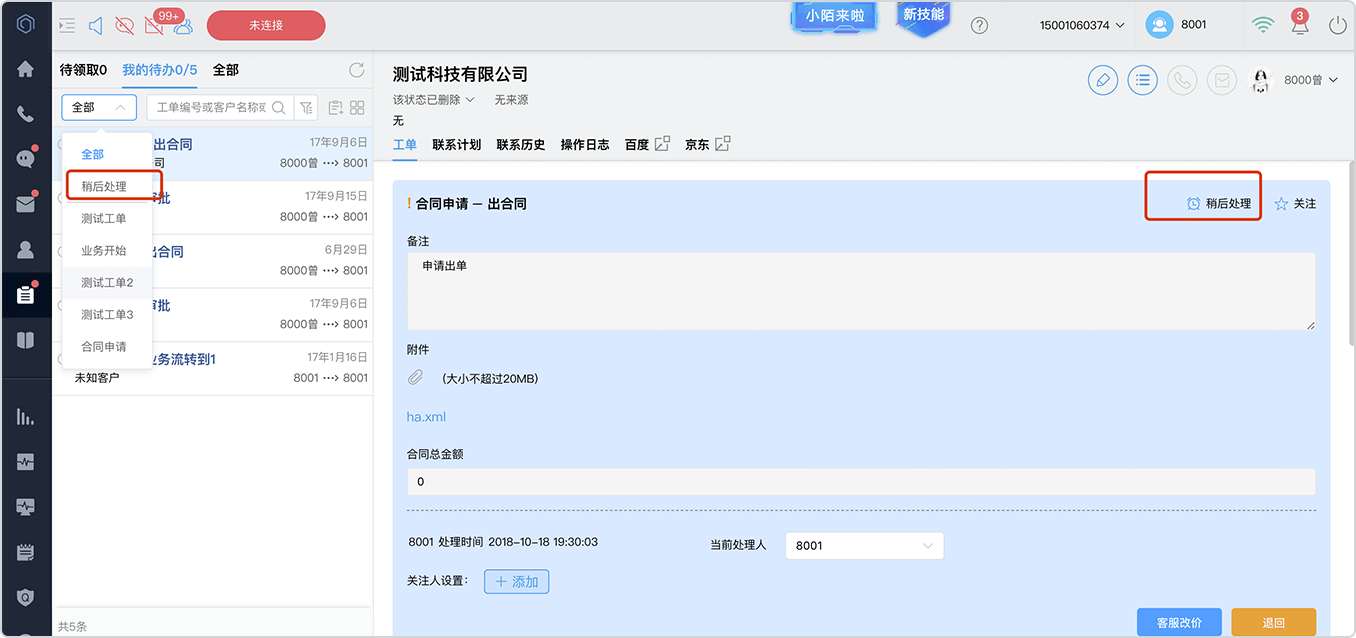Open the chat bubble sidebar icon
1356x638 pixels.
tap(26, 158)
